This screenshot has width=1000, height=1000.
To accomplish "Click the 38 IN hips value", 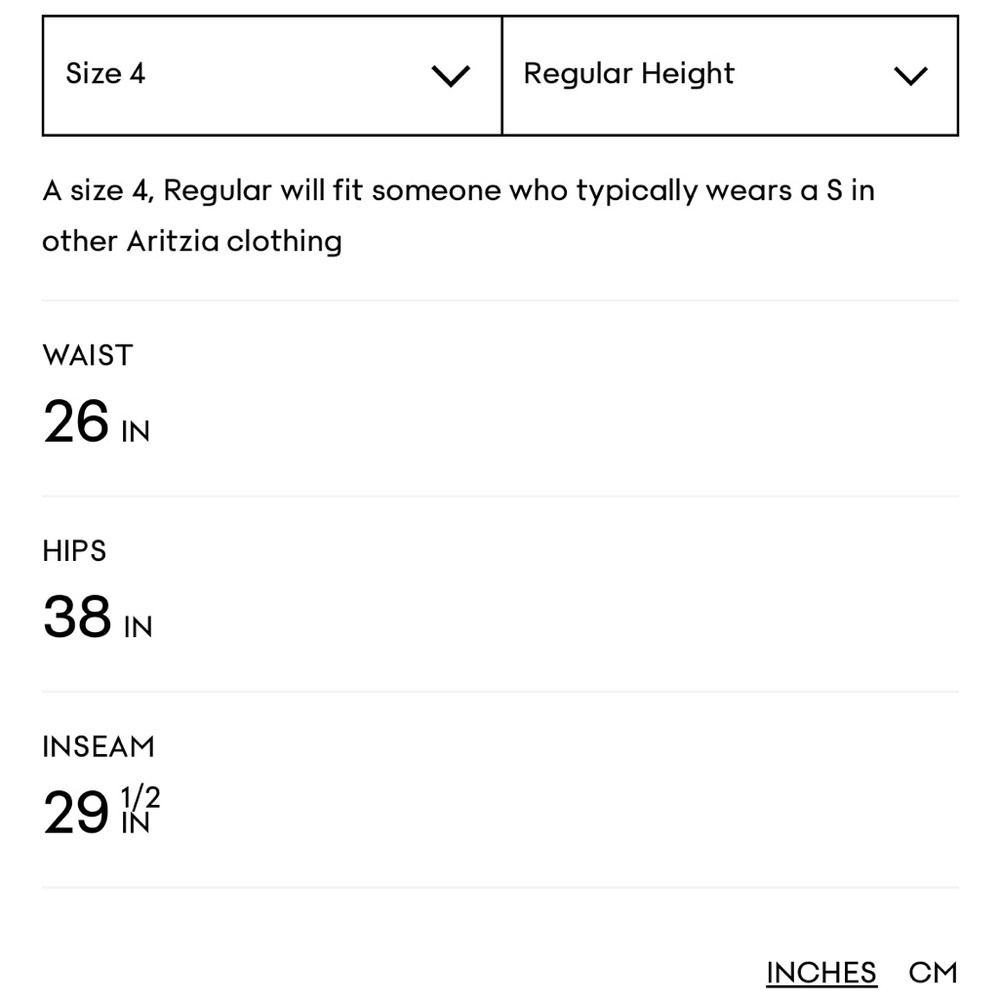I will pyautogui.click(x=97, y=617).
